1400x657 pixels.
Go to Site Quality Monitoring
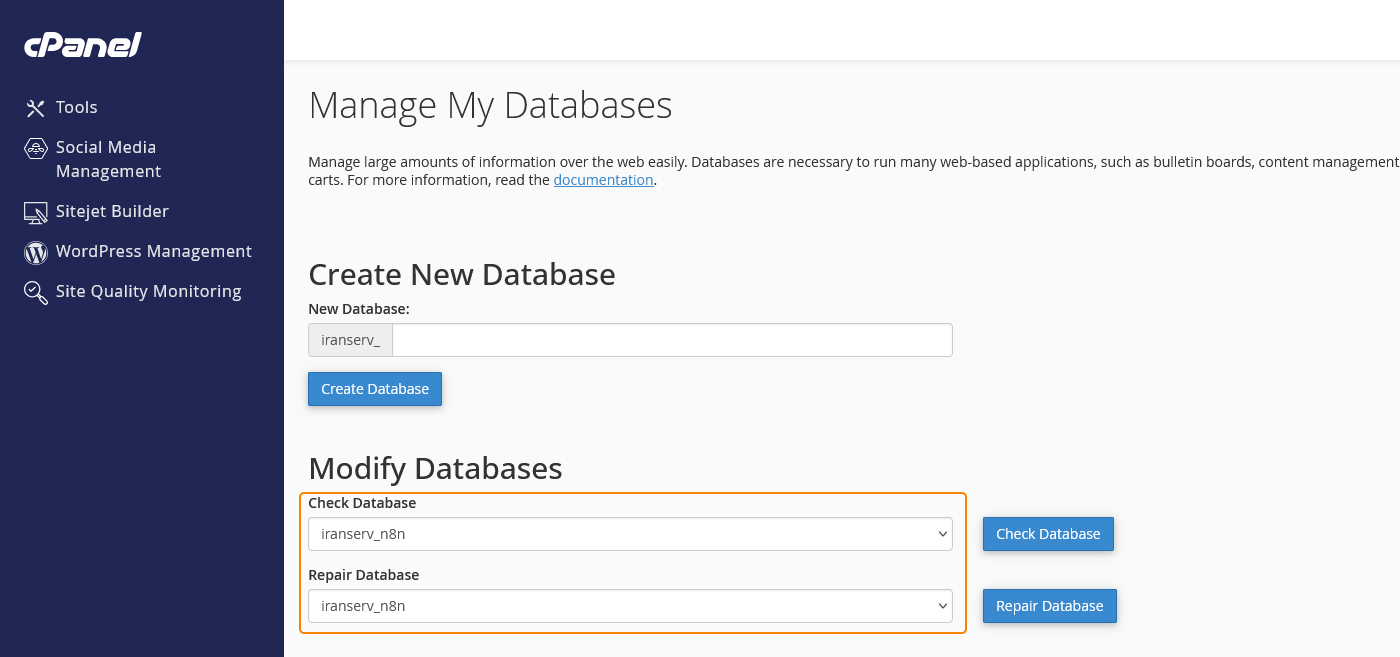pyautogui.click(x=148, y=291)
